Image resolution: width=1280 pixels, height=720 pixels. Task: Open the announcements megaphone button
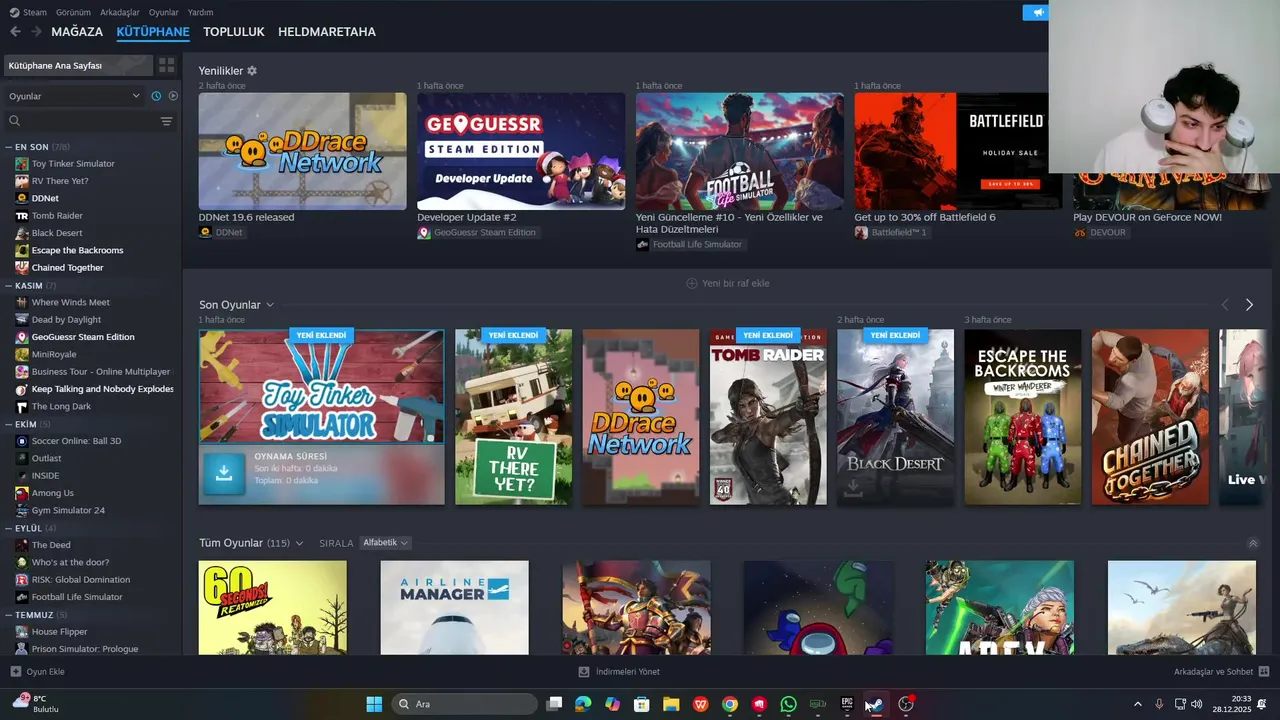(x=1036, y=13)
